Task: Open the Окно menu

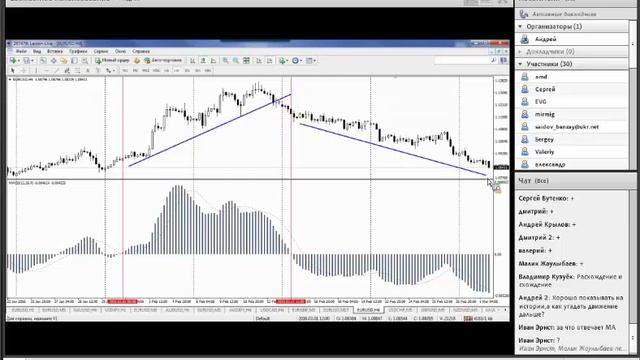Action: (120, 51)
